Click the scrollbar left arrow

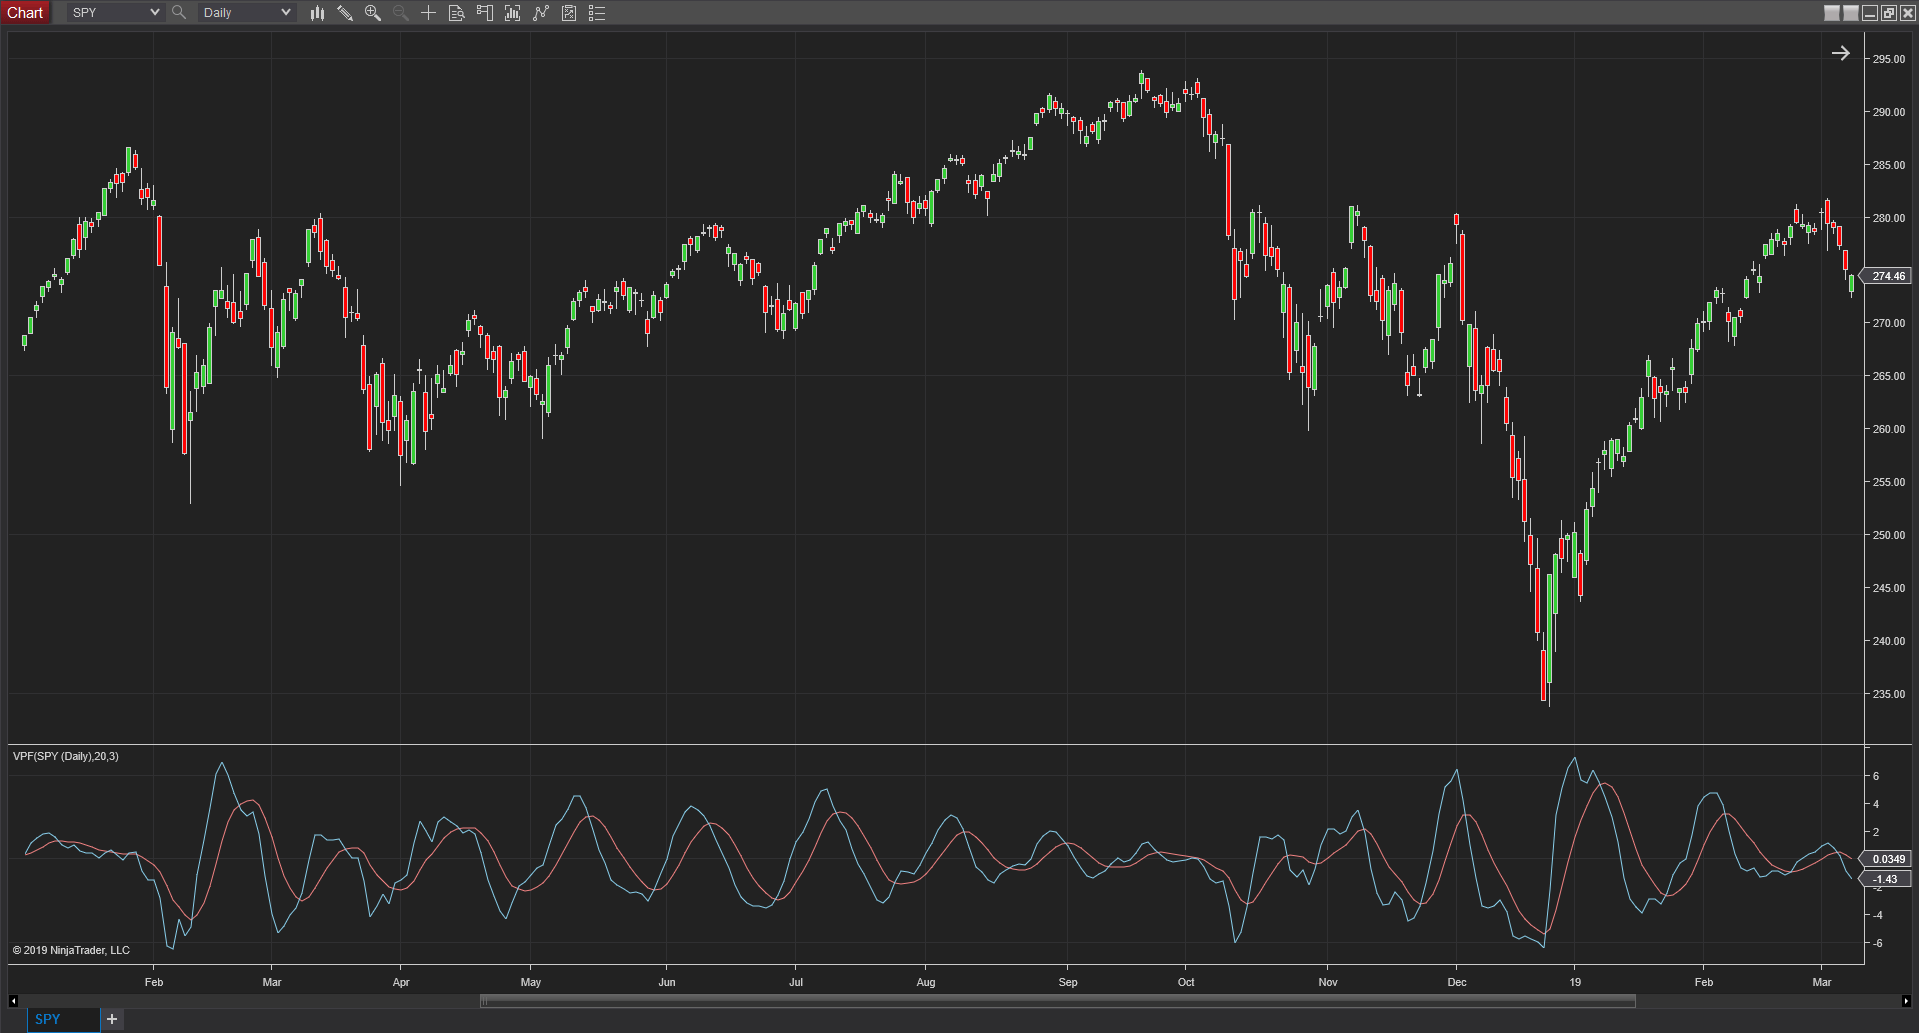[x=13, y=1001]
